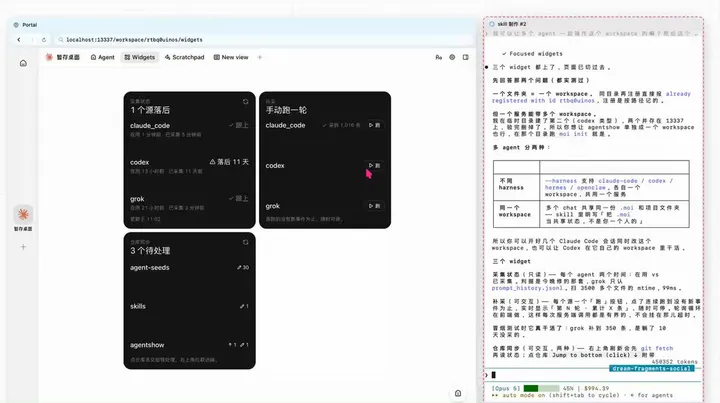Run the grok source manually
Viewport: 720px width, 403px height.
click(x=375, y=206)
